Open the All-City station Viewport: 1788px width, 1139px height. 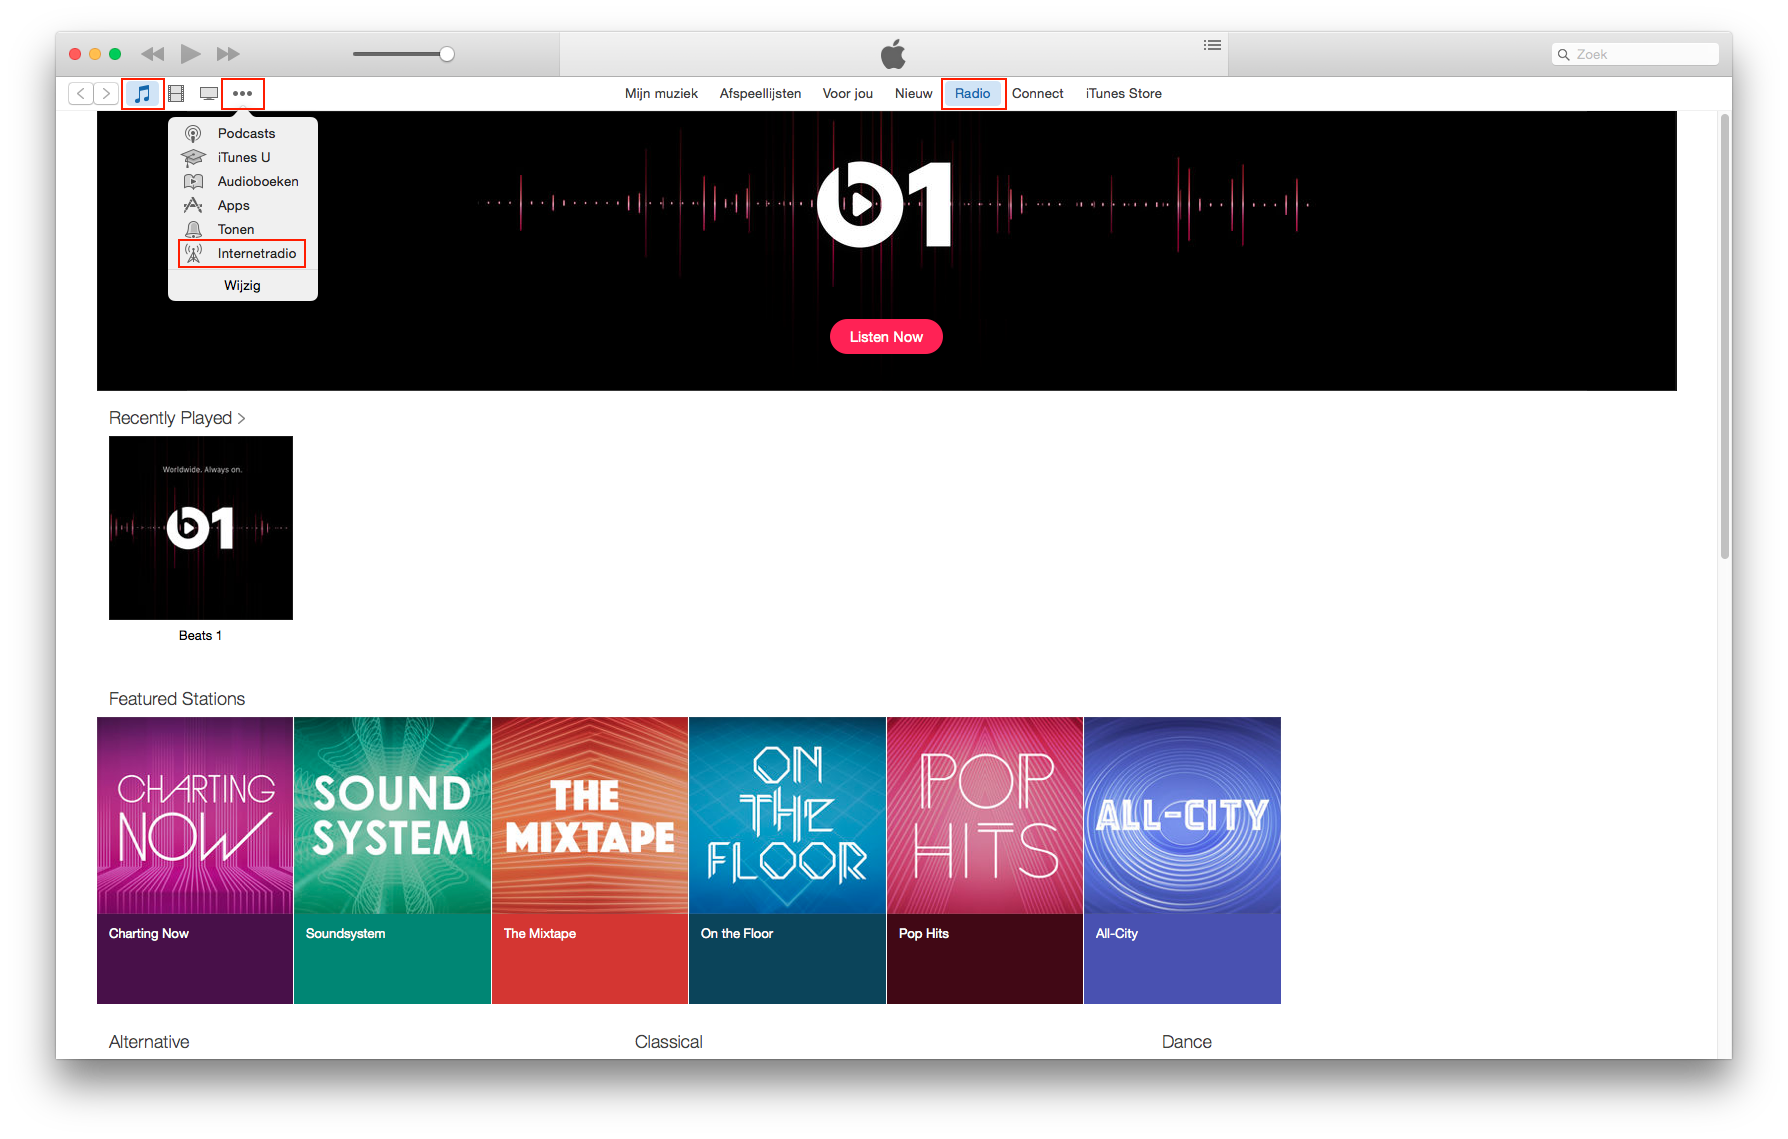1182,860
